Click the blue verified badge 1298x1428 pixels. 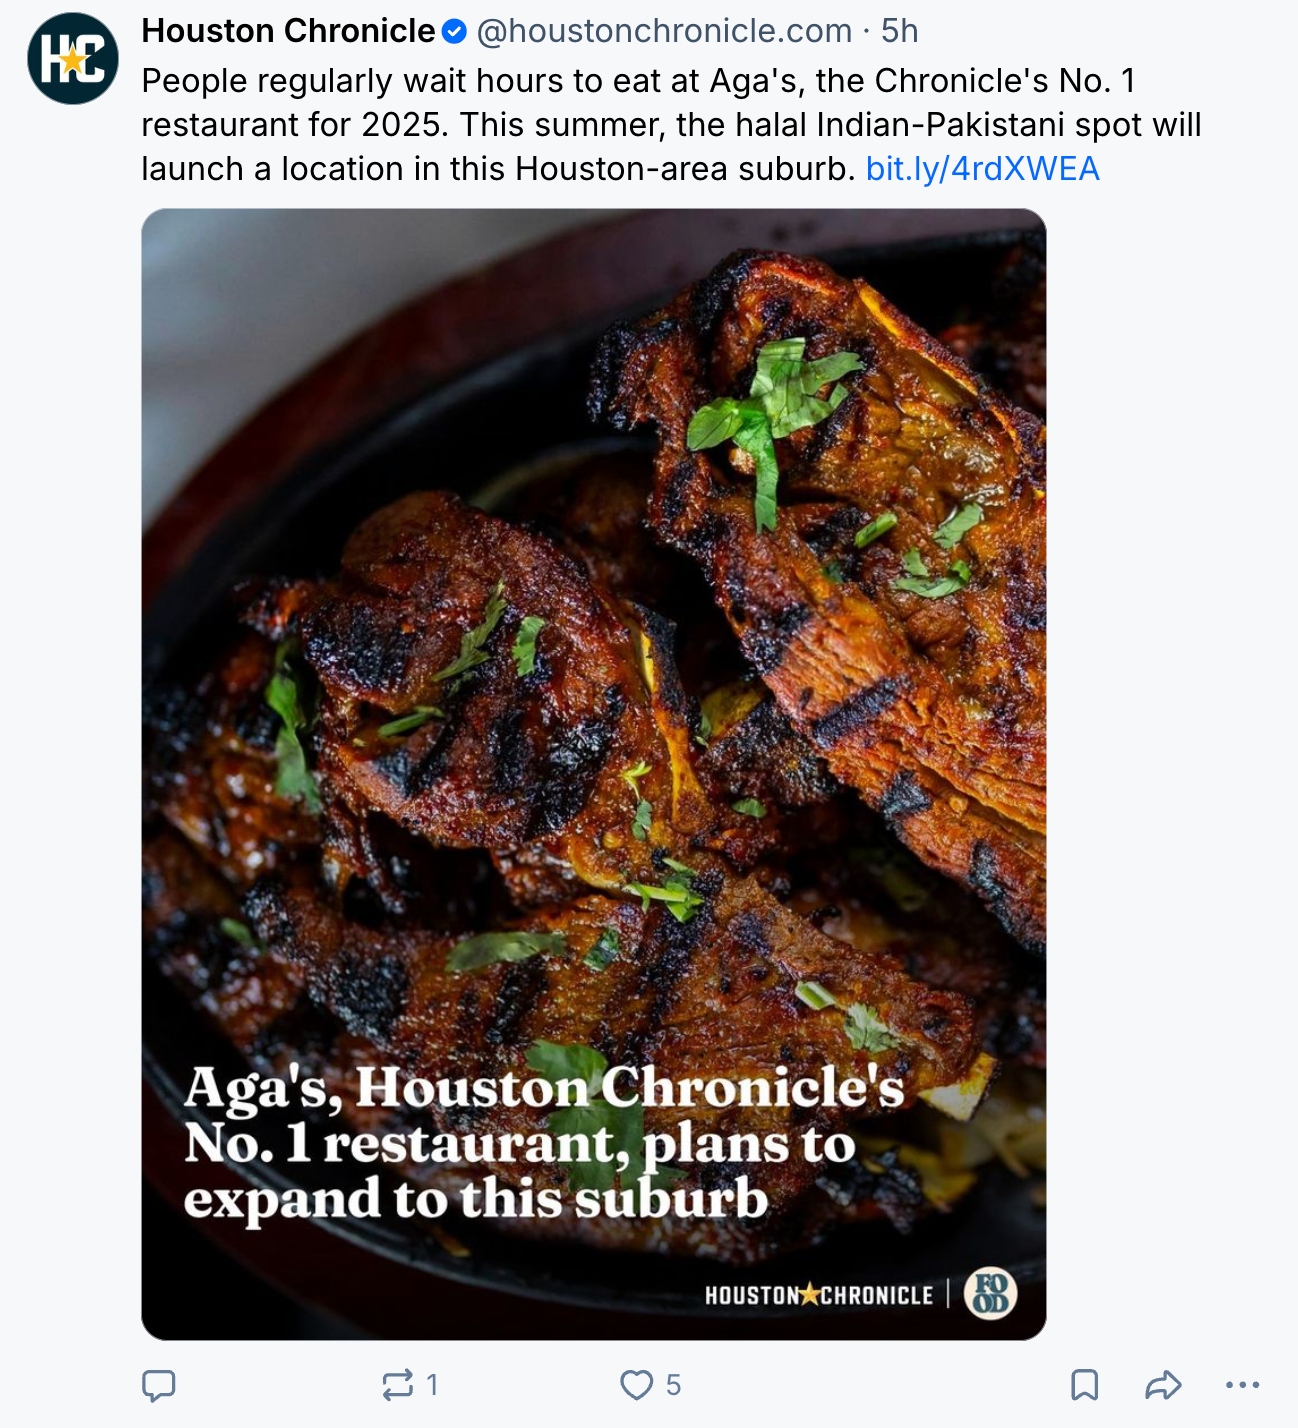(x=454, y=32)
